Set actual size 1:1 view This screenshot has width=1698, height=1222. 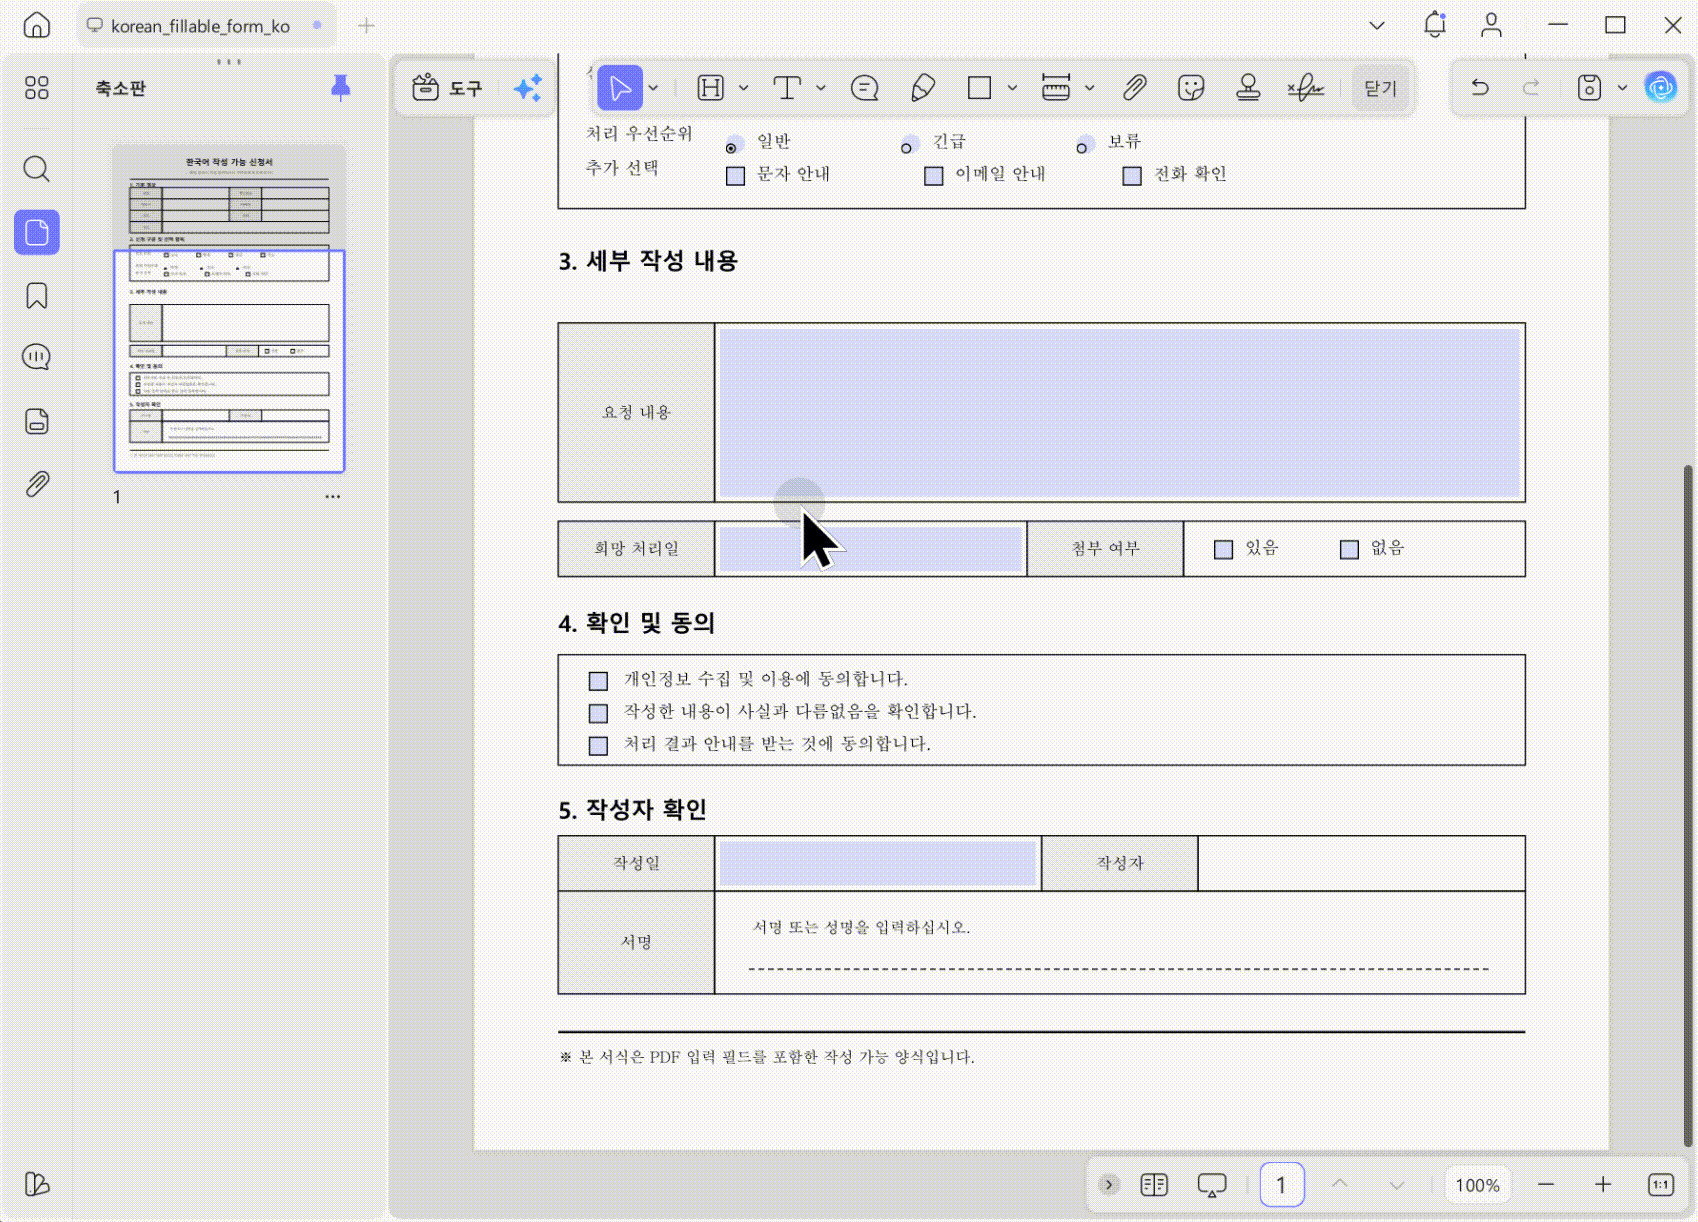(x=1661, y=1185)
